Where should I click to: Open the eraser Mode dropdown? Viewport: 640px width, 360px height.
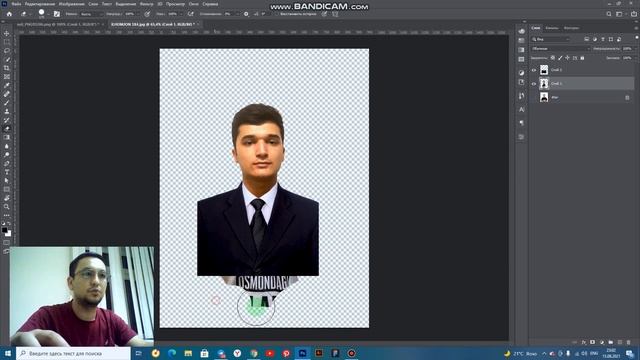tap(91, 14)
